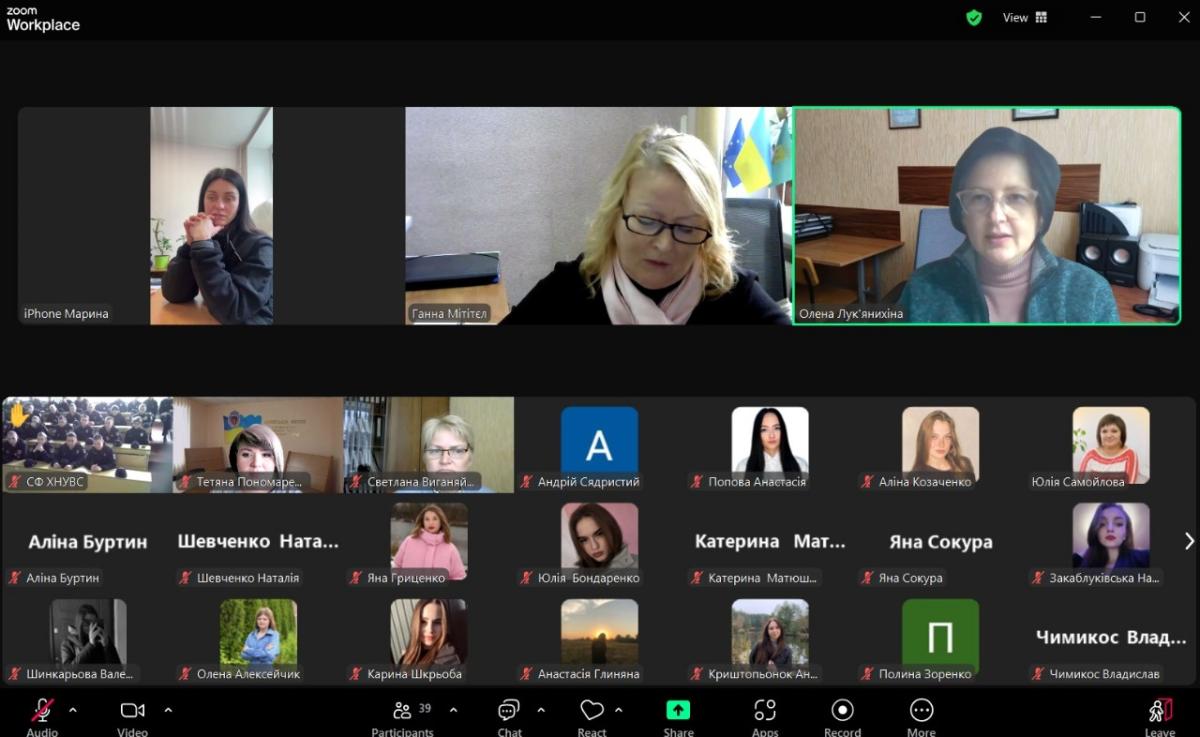Select Чимикос Владислав participant tile

tap(1111, 637)
